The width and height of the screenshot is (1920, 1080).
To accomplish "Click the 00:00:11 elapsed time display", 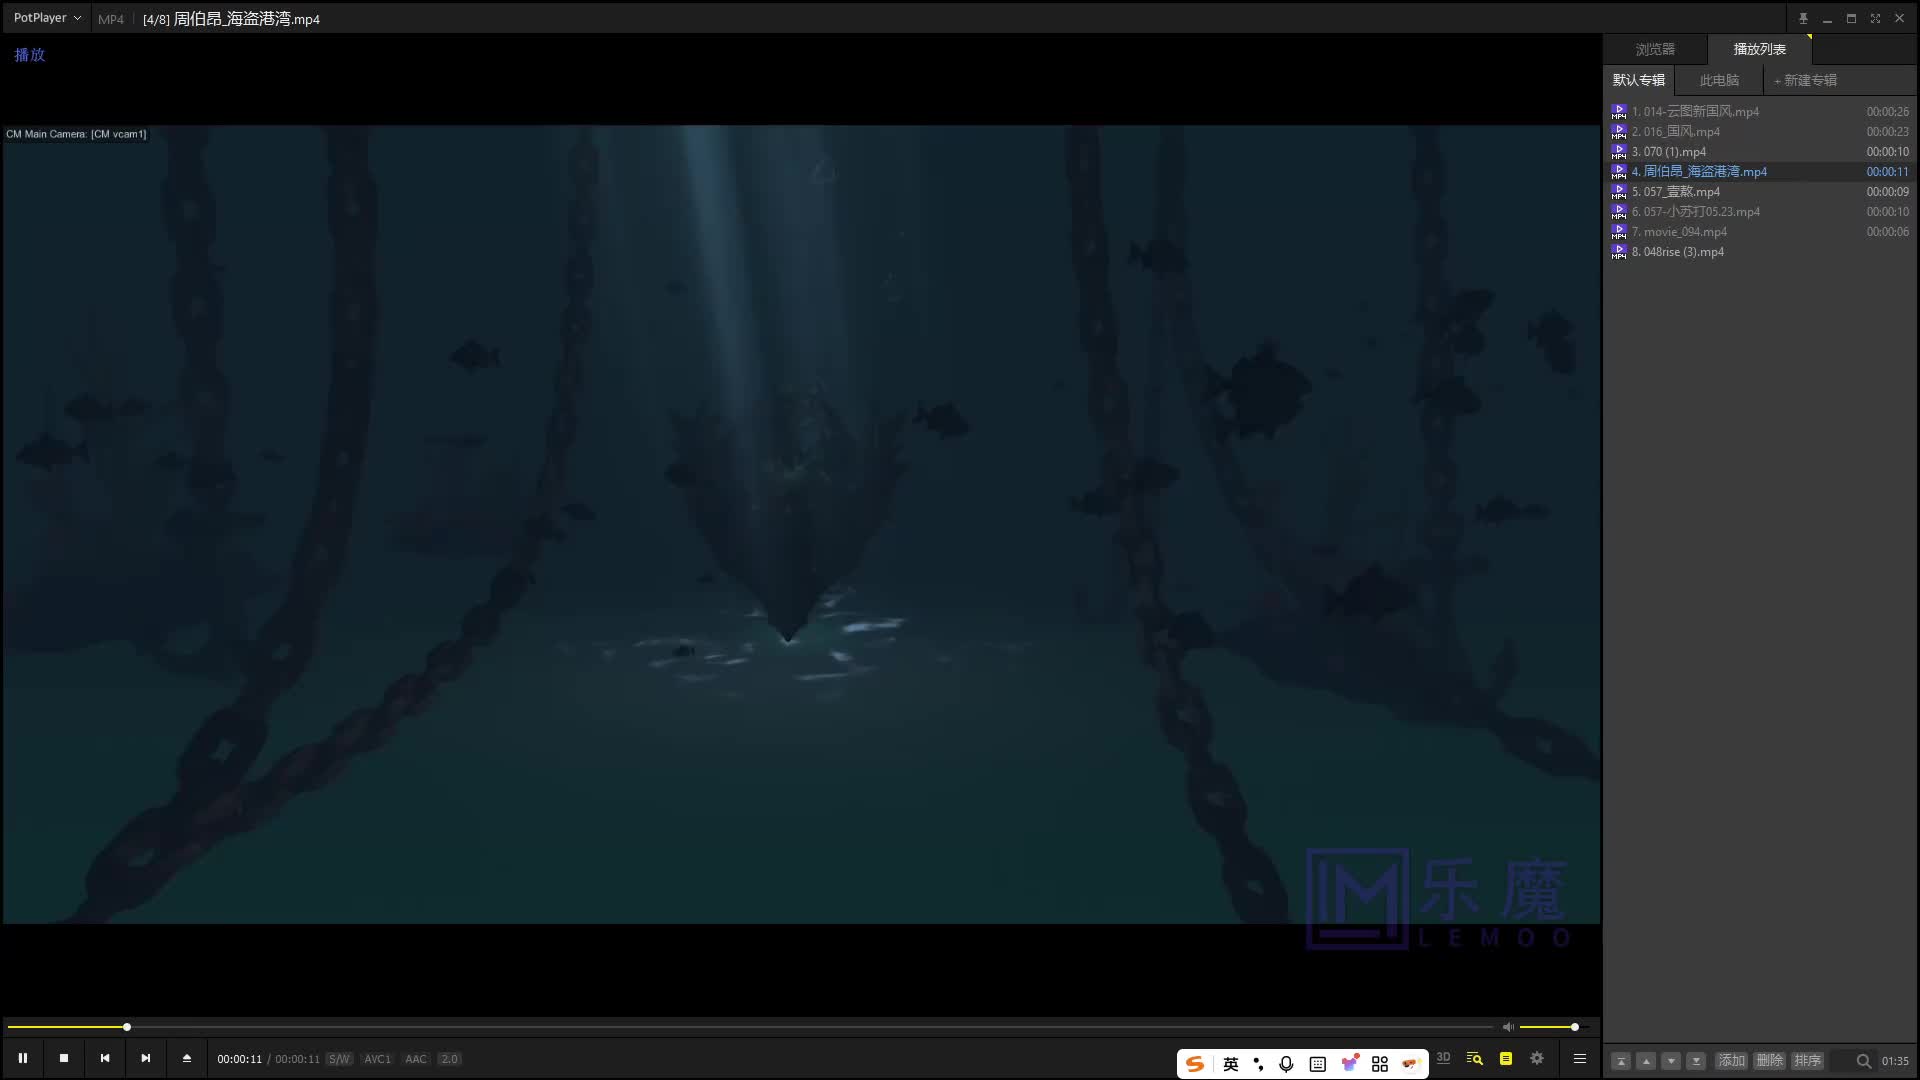I will (x=240, y=1059).
